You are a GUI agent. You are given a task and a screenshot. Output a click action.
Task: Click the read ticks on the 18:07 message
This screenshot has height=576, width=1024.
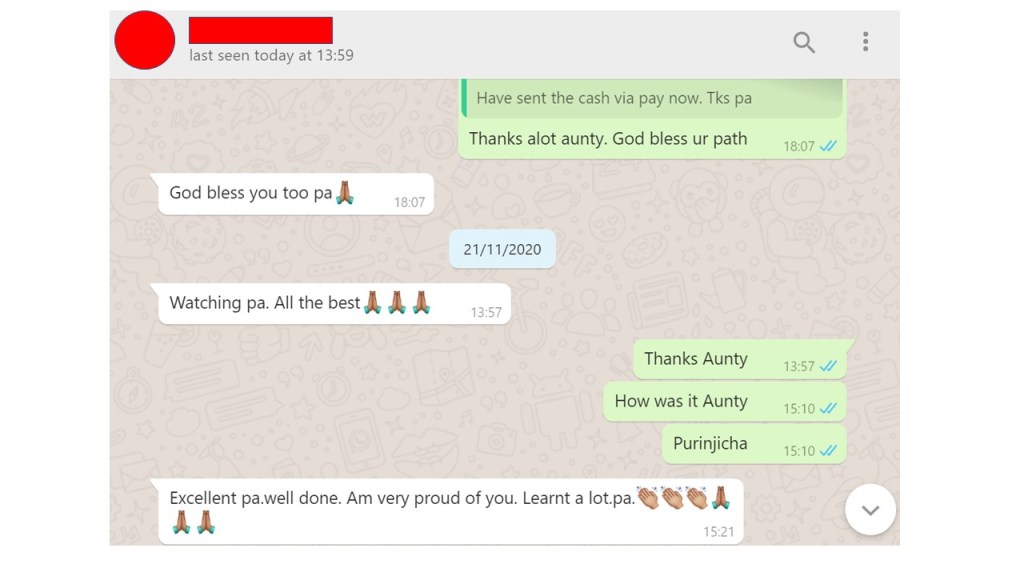click(828, 146)
